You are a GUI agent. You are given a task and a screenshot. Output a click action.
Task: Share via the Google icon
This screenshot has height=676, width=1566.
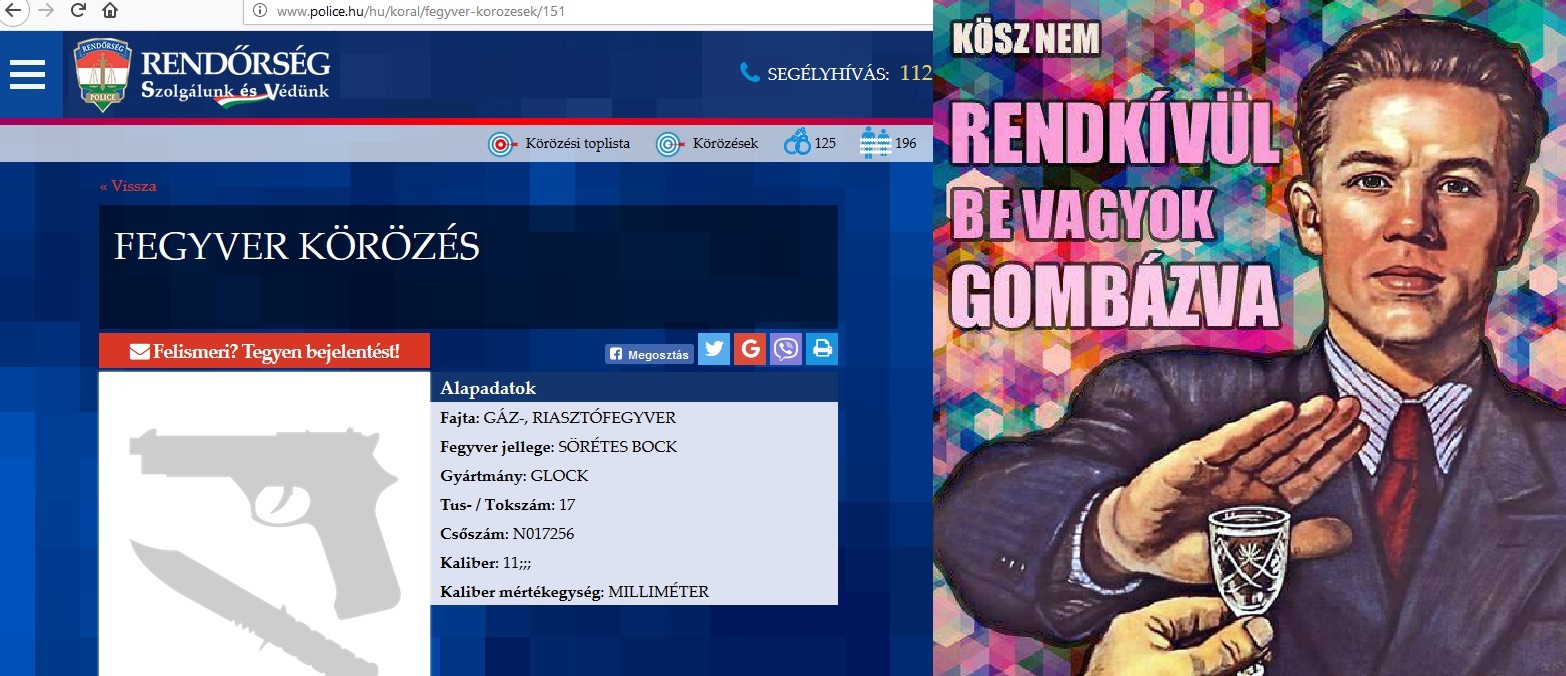point(749,349)
